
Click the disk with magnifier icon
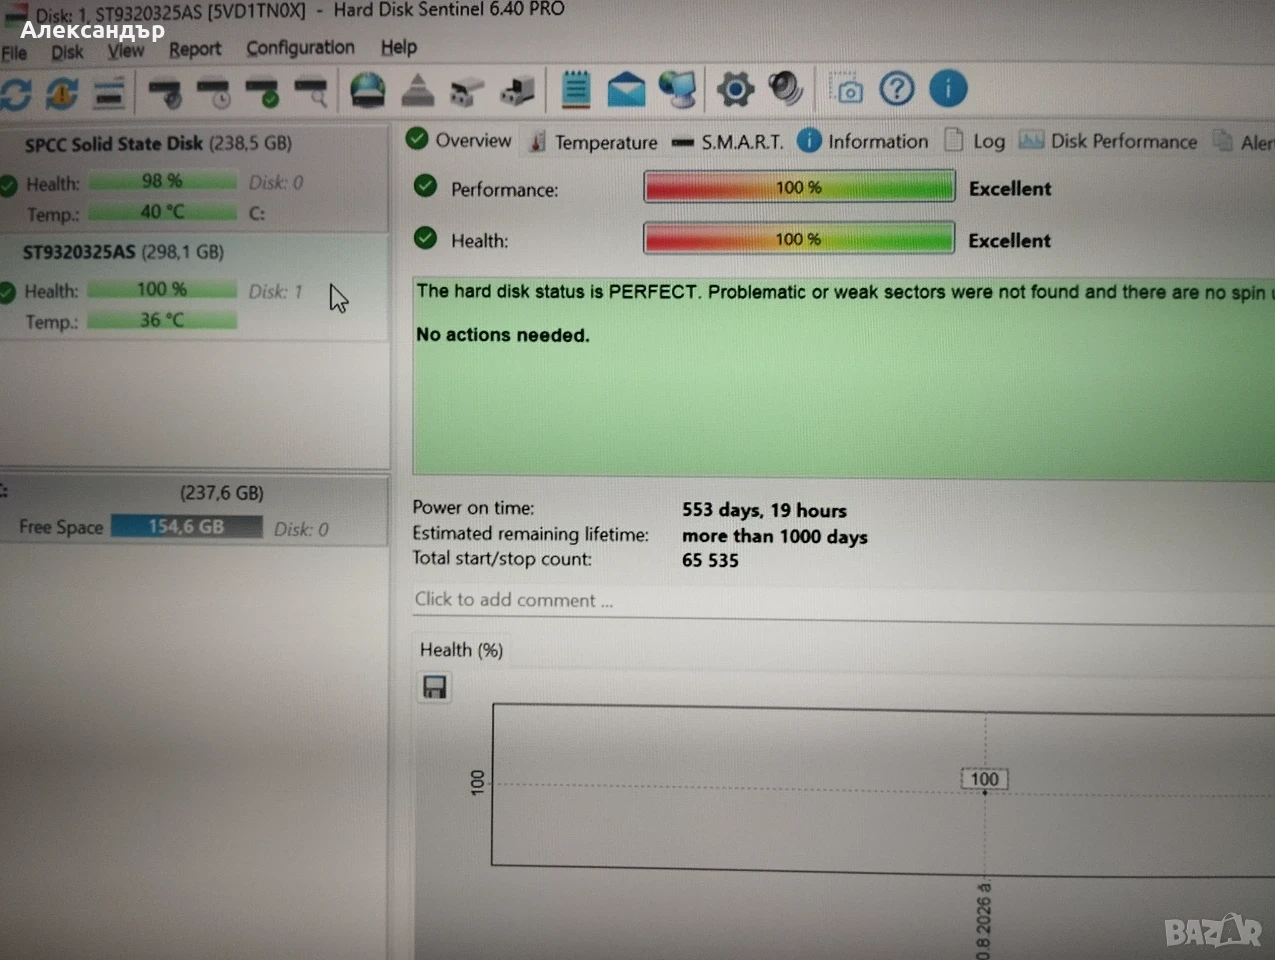pos(311,93)
